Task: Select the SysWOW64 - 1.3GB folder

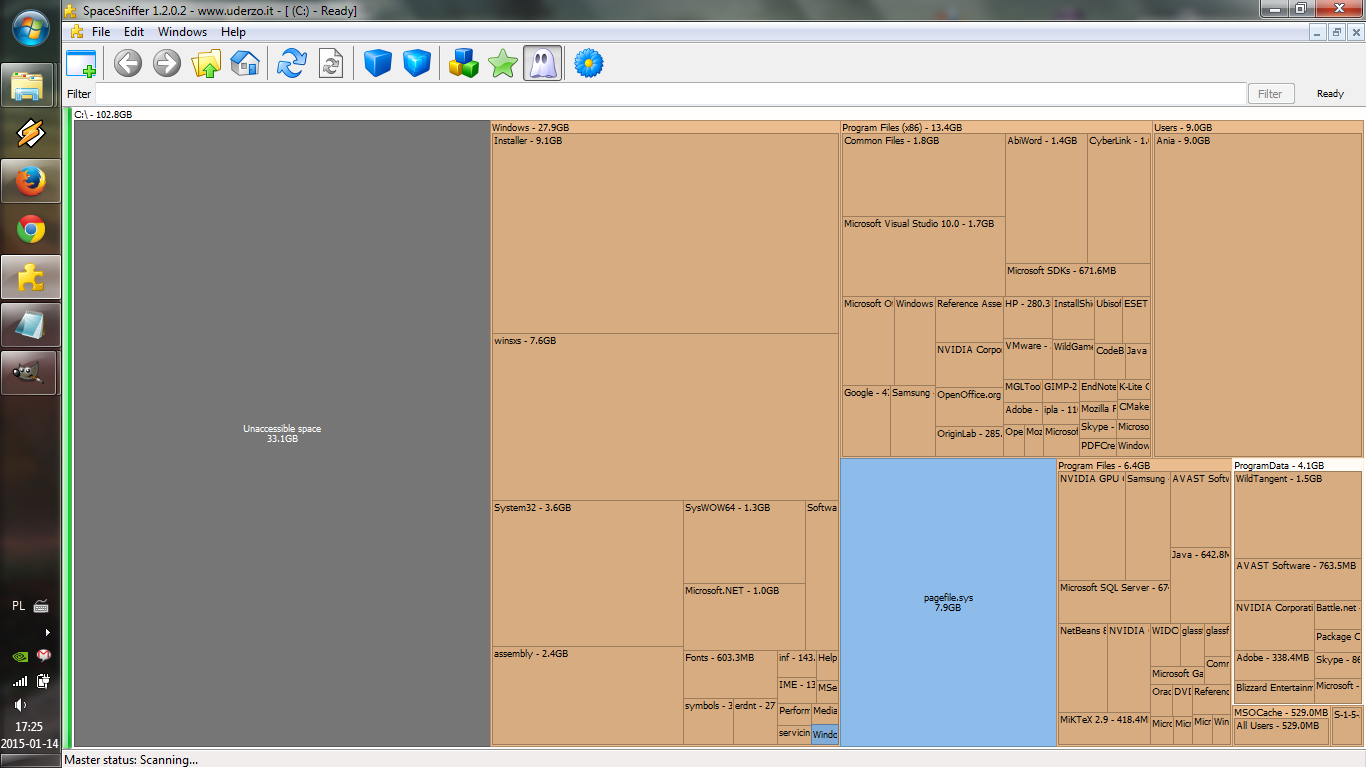Action: [x=744, y=542]
